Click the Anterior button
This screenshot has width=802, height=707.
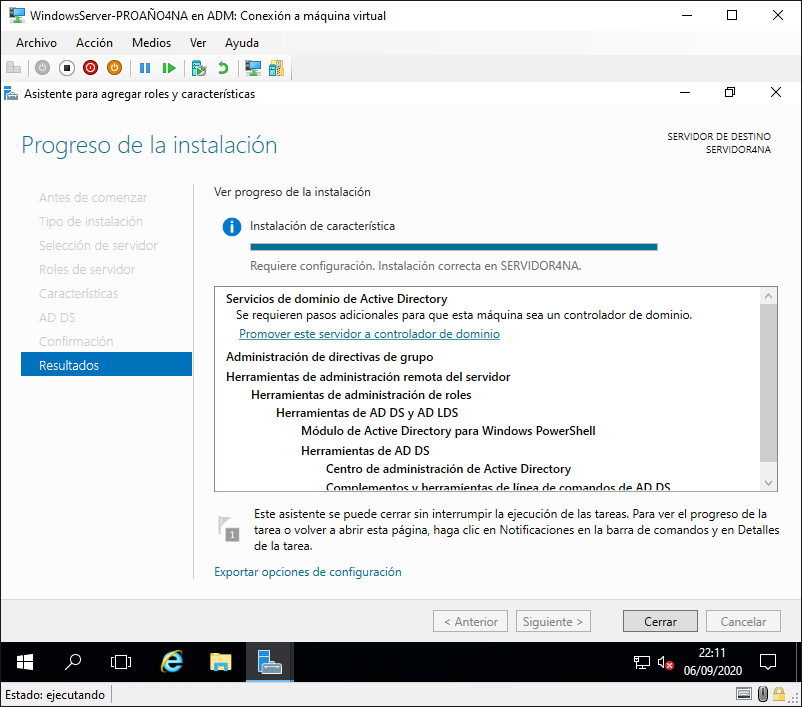coord(471,622)
